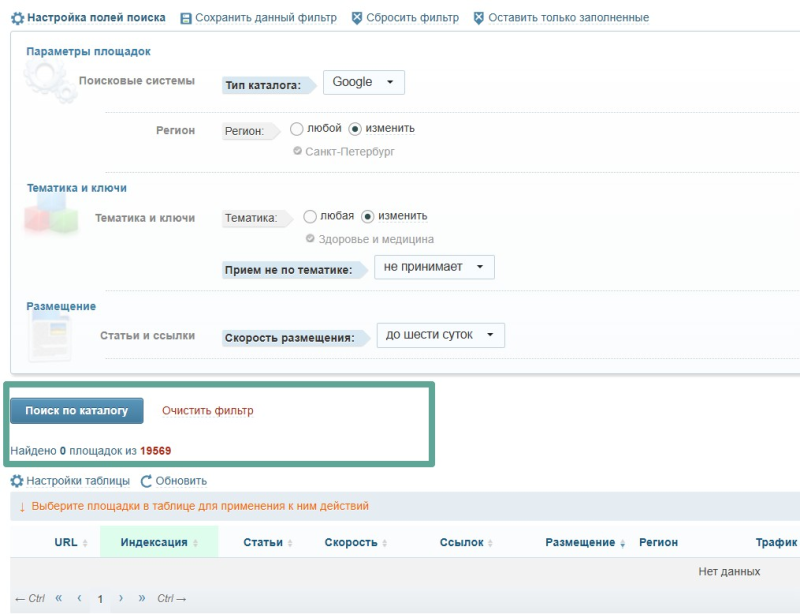The height and width of the screenshot is (614, 800).
Task: Click the Очистить фильтр link
Action: coord(207,411)
